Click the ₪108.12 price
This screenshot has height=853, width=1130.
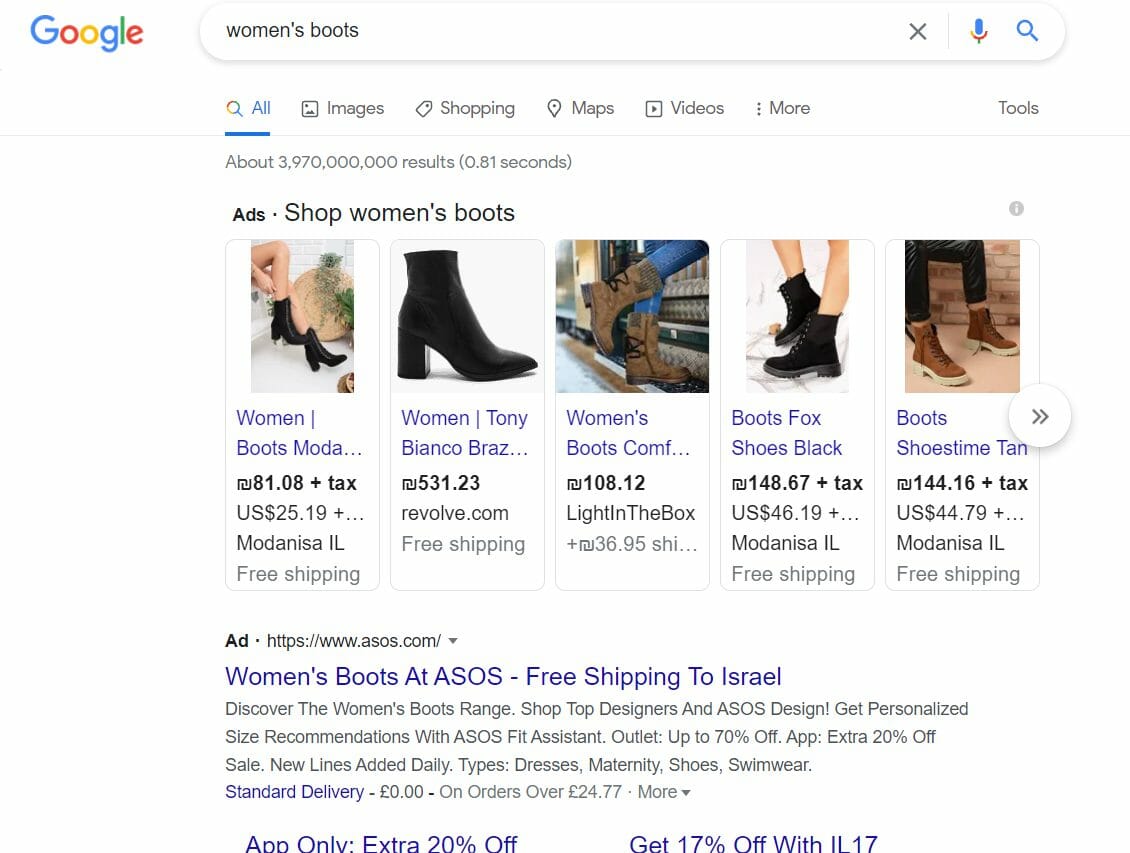point(605,483)
